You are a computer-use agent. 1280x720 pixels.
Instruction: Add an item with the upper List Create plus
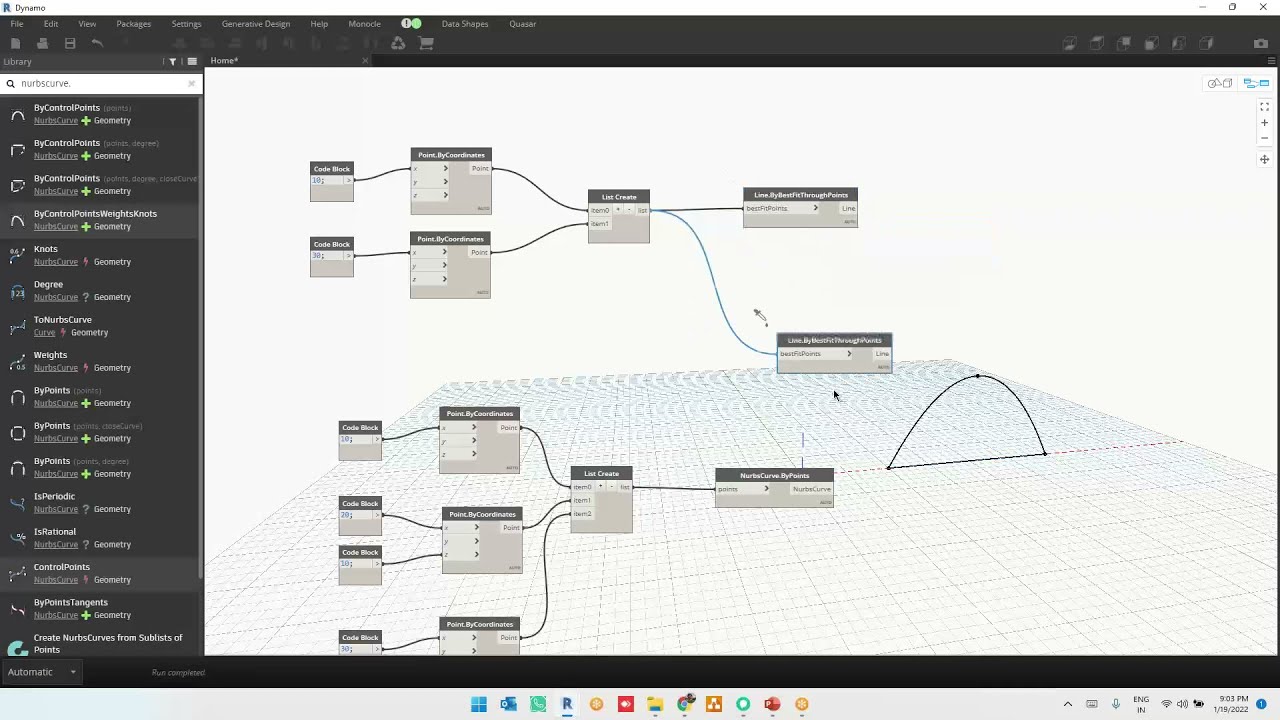(x=617, y=209)
